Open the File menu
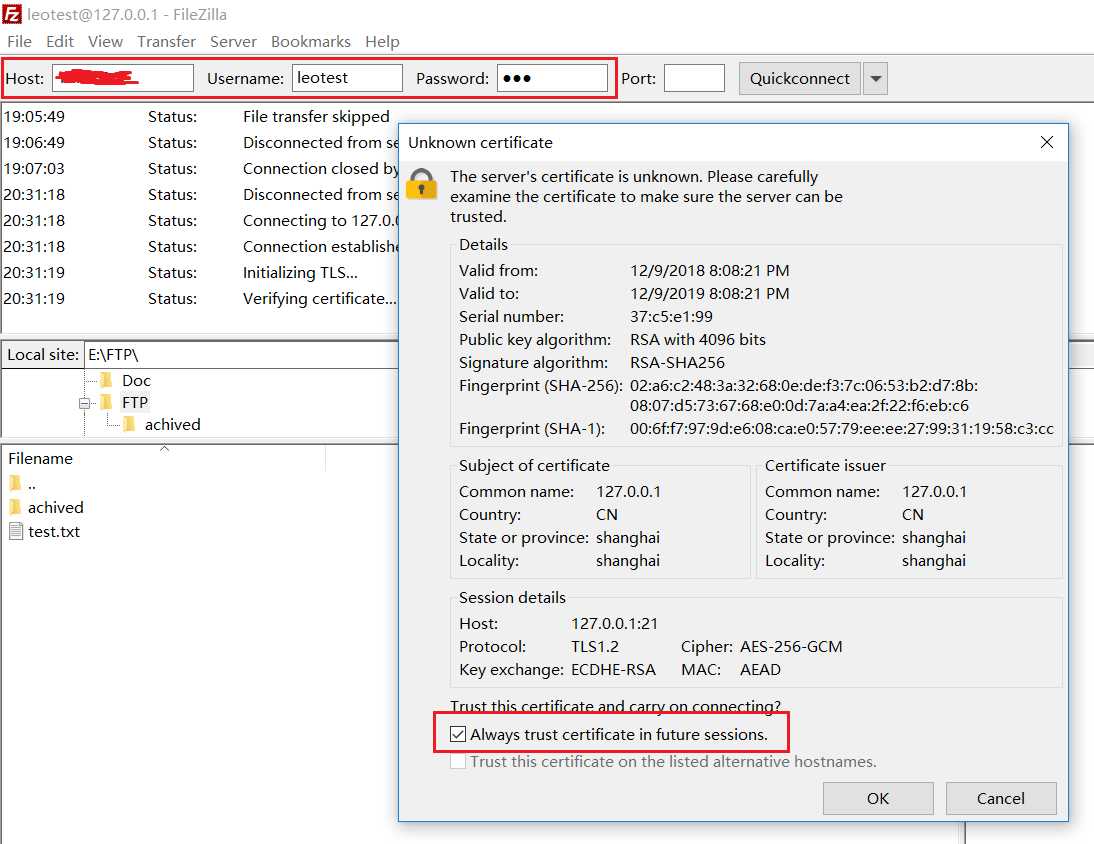Screen dimensions: 1094x844 click(x=20, y=42)
